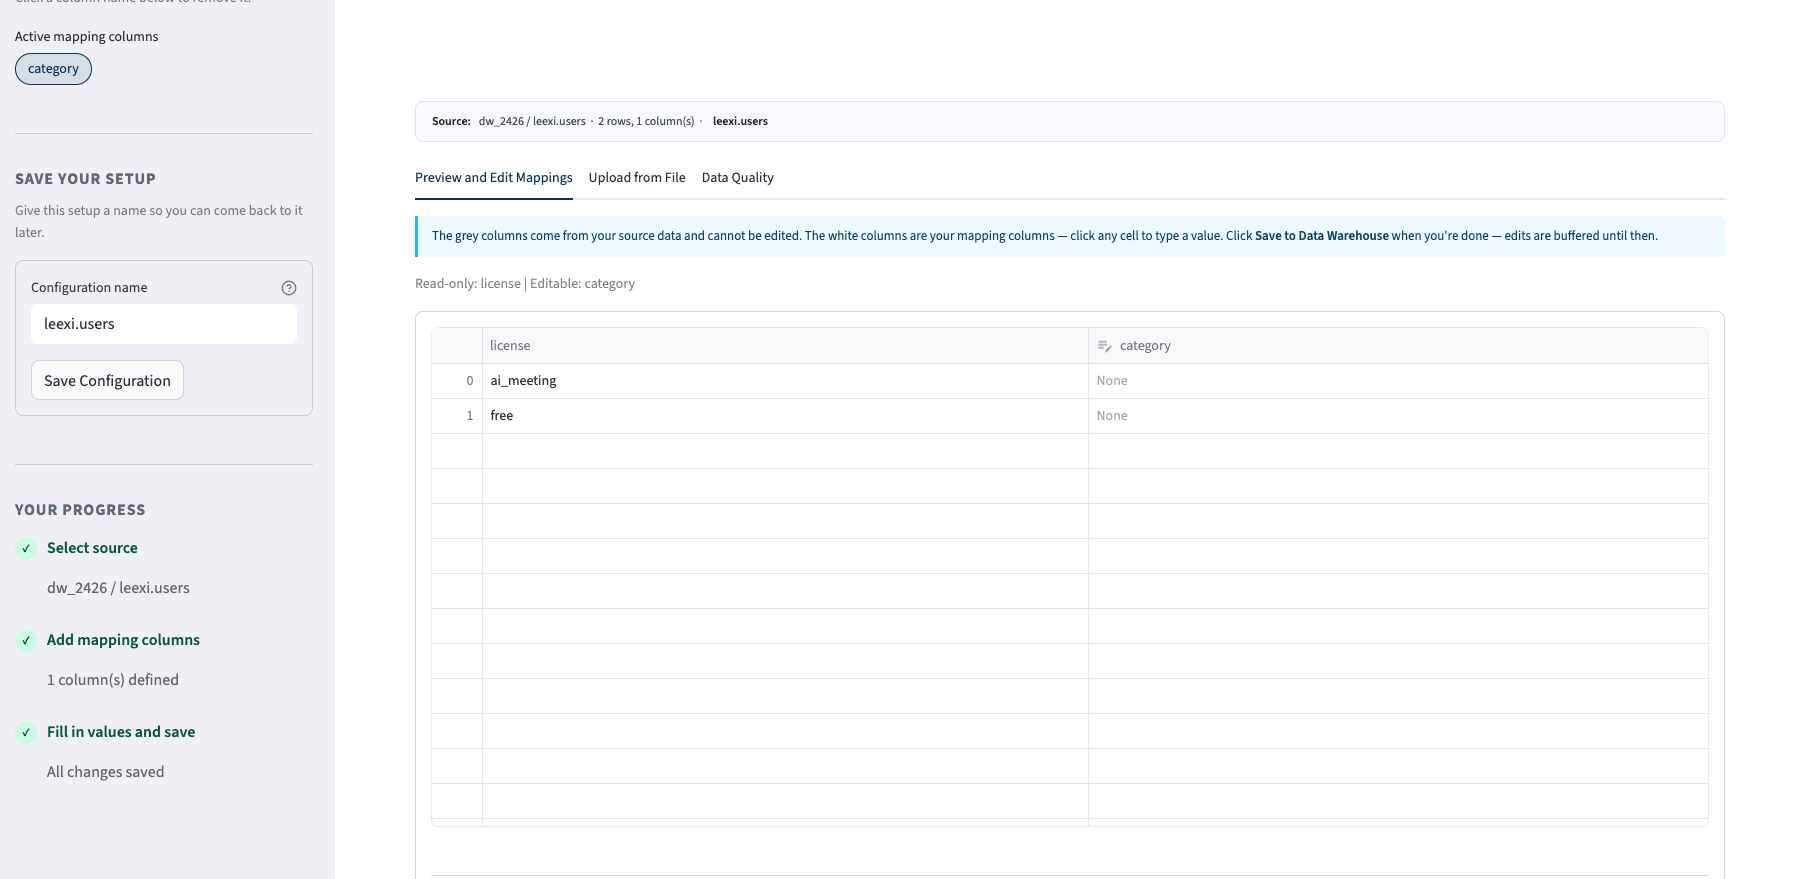The image size is (1812, 879).
Task: Click the SAVE YOUR SETUP heading
Action: point(85,179)
